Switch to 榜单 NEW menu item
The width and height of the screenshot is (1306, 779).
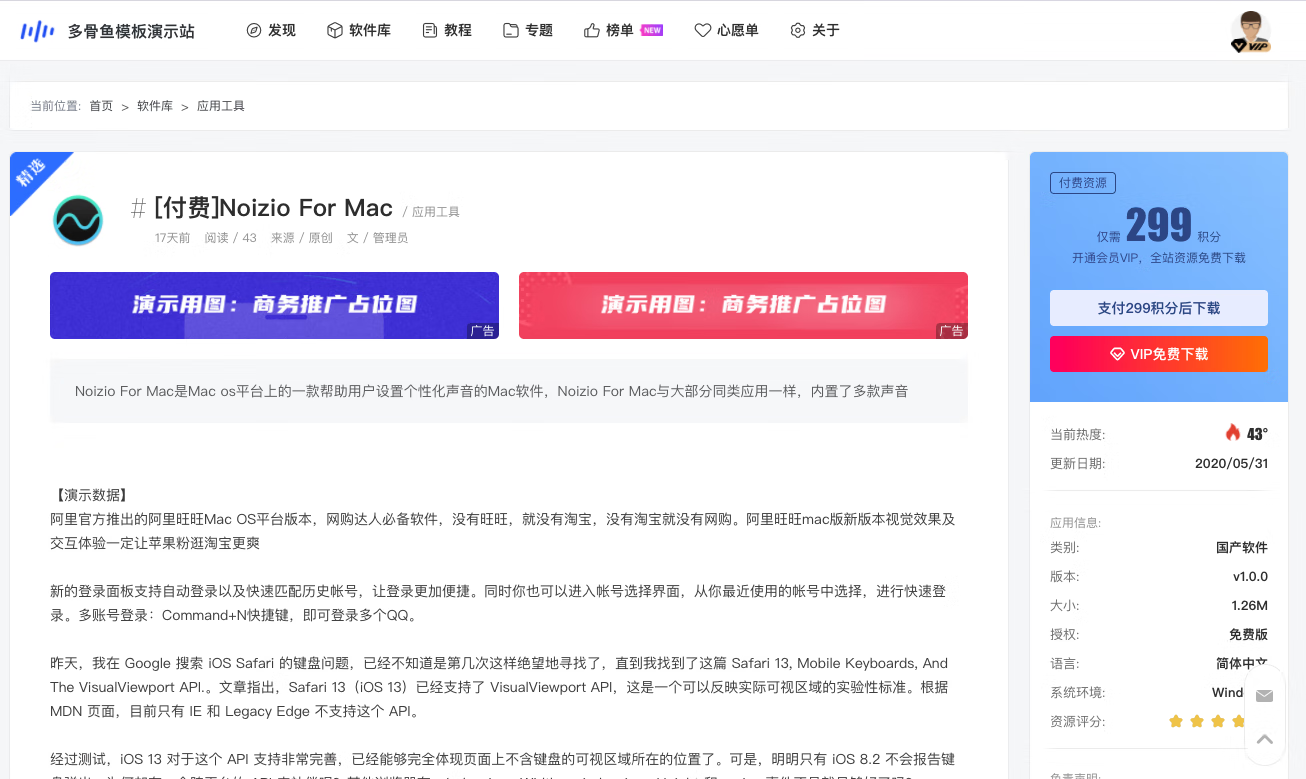point(620,30)
